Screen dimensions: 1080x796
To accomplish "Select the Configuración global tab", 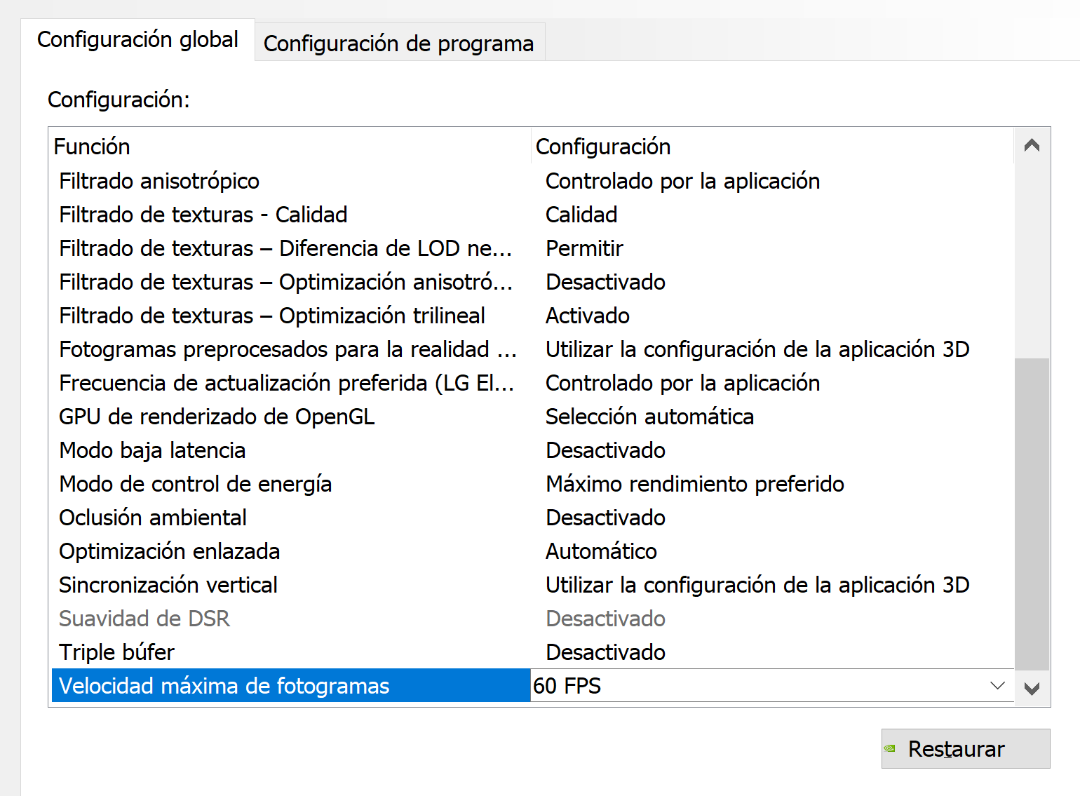I will (x=138, y=40).
